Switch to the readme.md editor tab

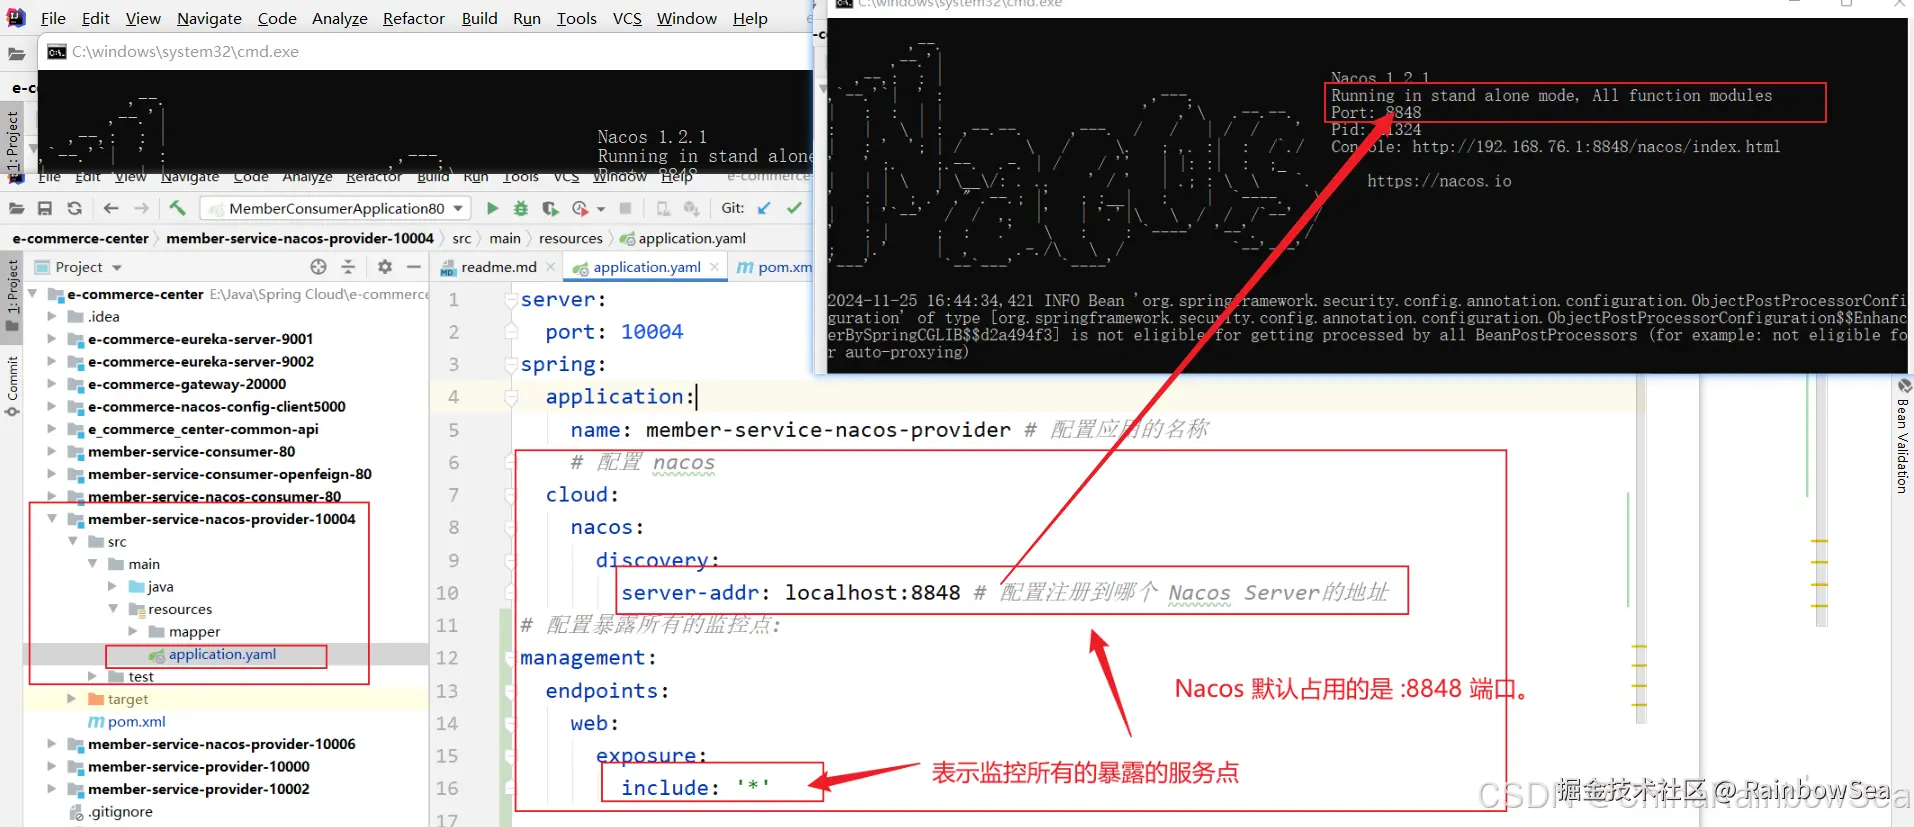click(x=499, y=267)
